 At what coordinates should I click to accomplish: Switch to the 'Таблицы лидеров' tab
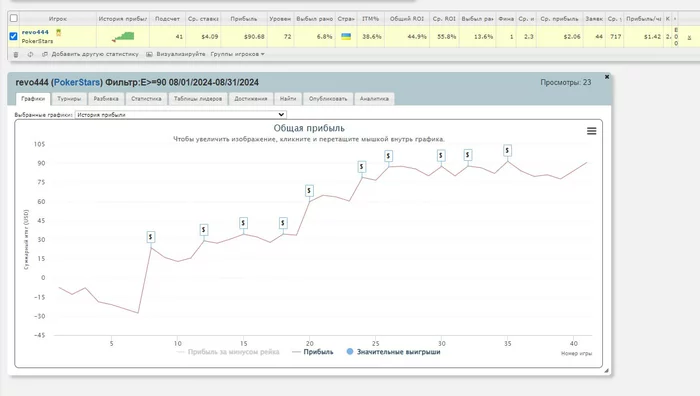coord(198,99)
